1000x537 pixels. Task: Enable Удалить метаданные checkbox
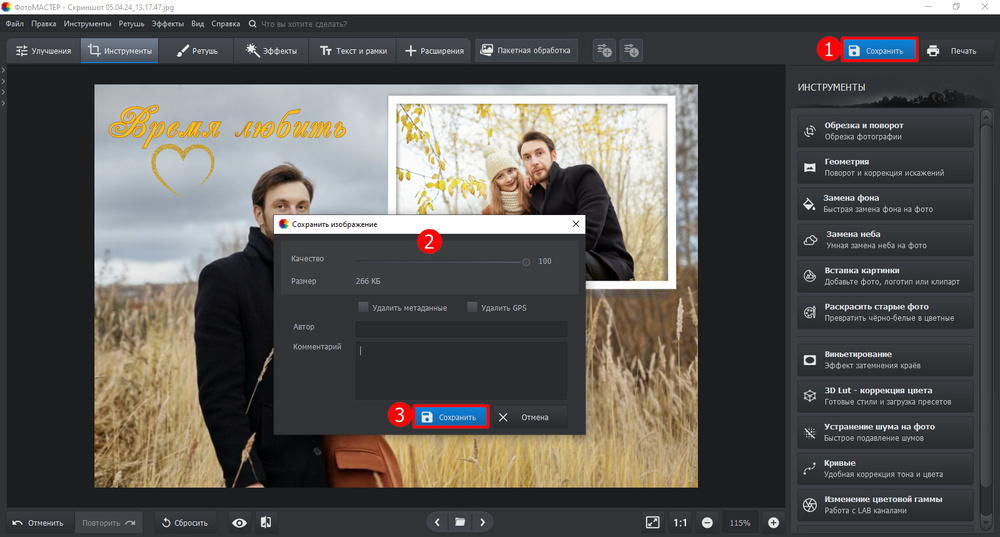click(x=364, y=308)
